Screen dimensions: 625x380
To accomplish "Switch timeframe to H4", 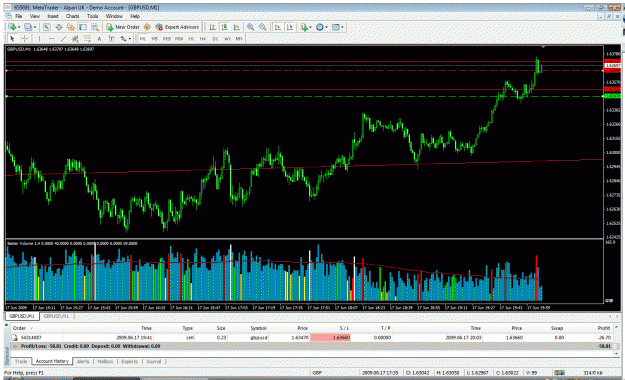I will point(203,39).
